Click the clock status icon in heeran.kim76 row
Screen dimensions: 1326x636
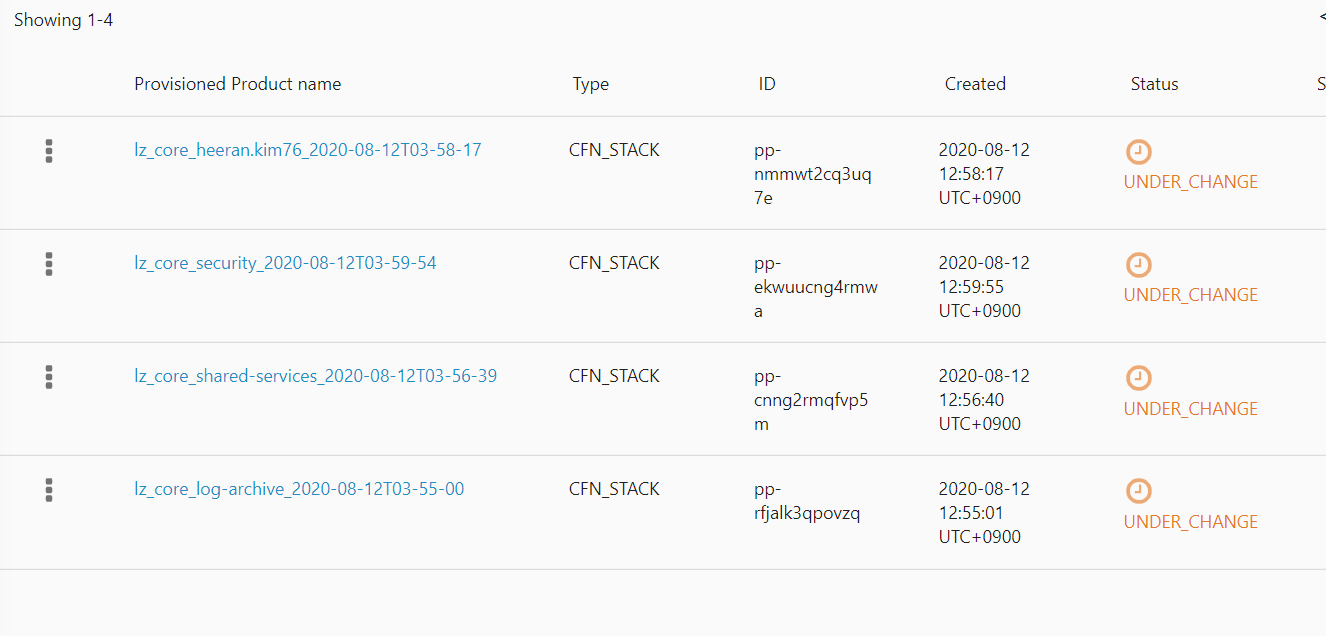tap(1139, 152)
